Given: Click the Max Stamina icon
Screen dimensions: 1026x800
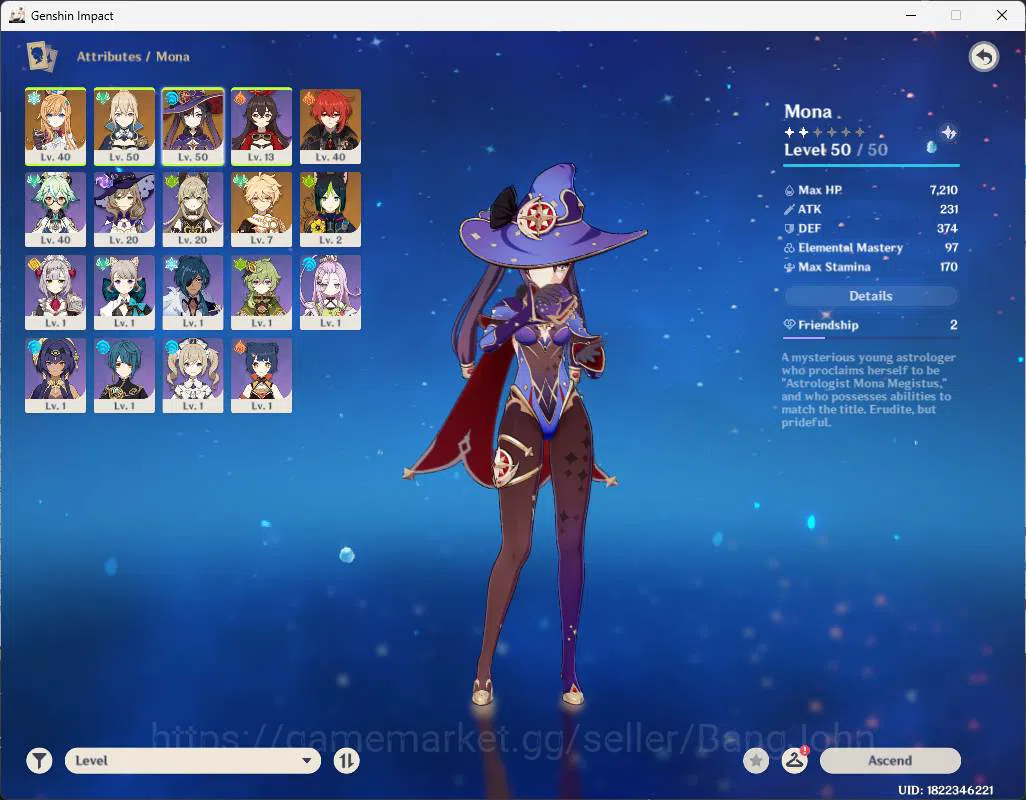Looking at the screenshot, I should click(789, 268).
